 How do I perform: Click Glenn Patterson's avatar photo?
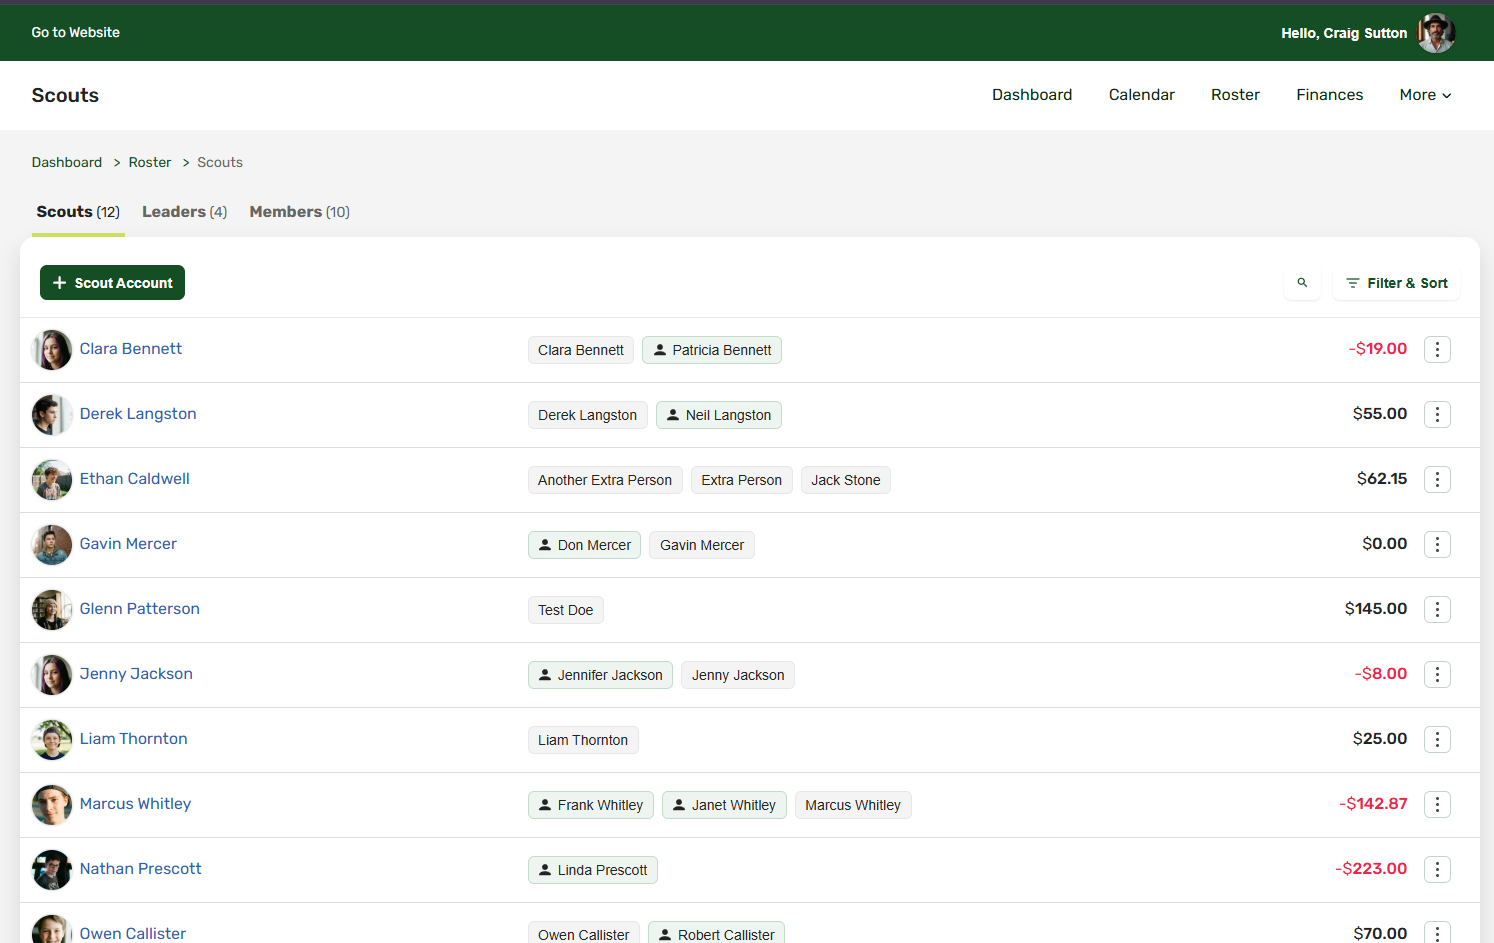pyautogui.click(x=52, y=610)
